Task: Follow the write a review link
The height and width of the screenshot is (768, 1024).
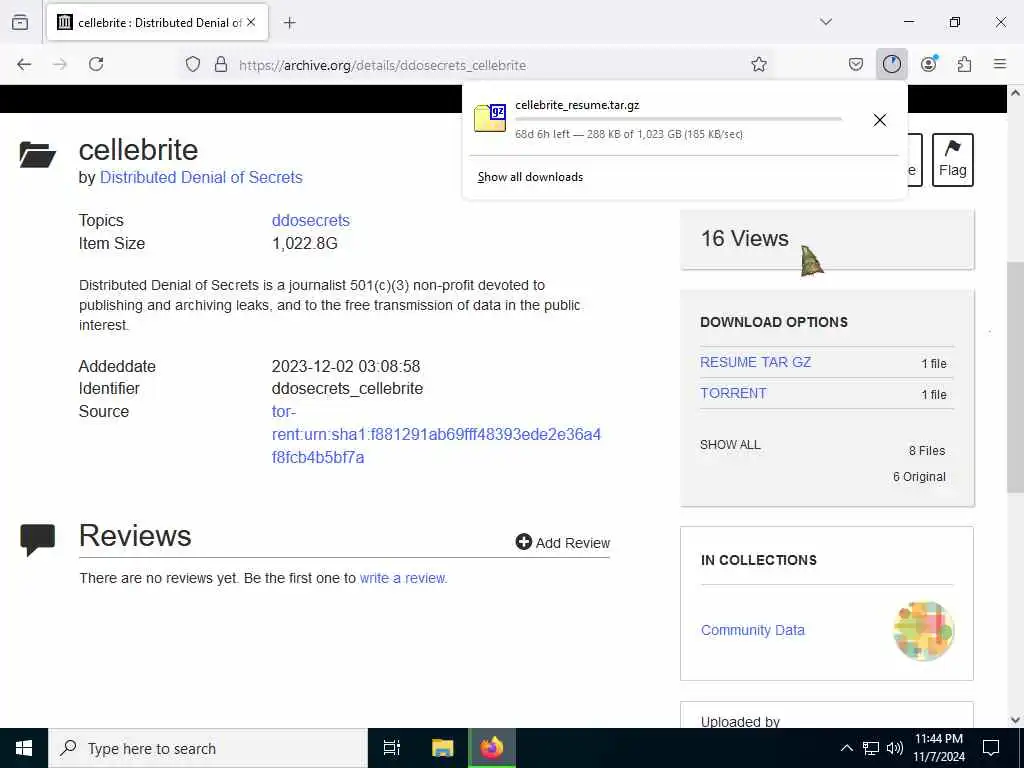Action: point(403,578)
